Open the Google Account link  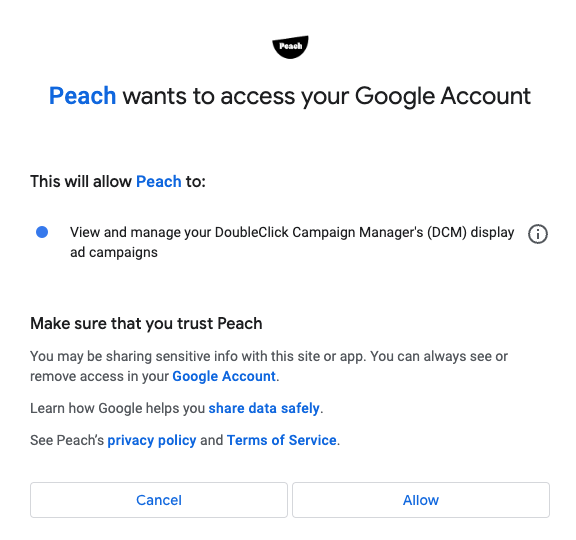pos(224,377)
